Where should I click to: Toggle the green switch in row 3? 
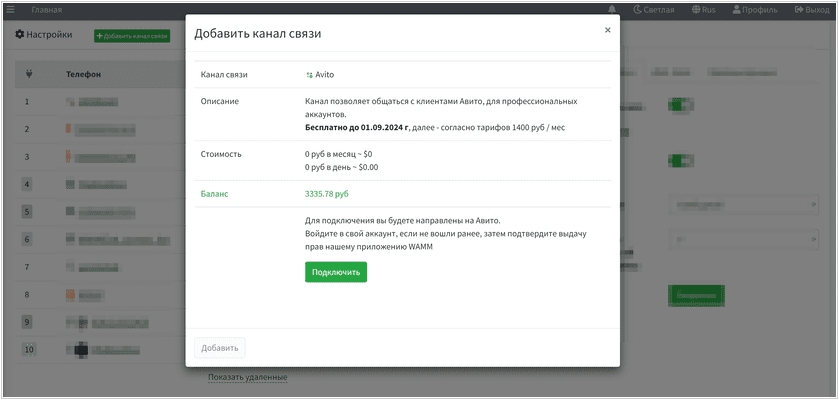point(681,160)
